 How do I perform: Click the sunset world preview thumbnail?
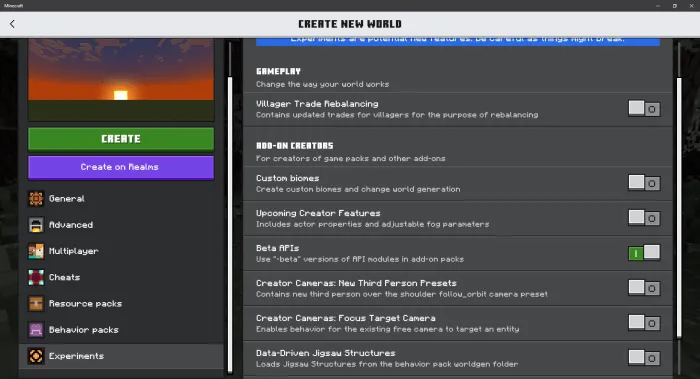tap(121, 79)
